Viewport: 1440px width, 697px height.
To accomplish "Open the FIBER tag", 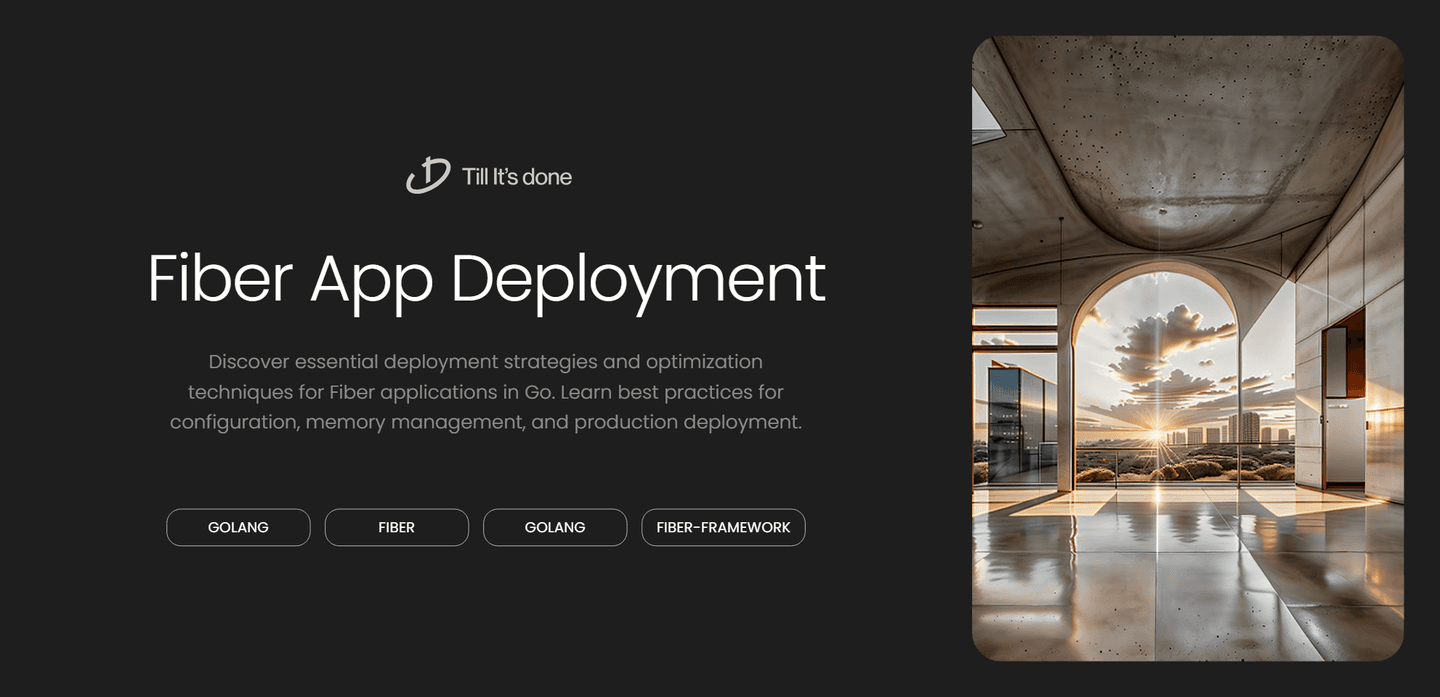I will [x=396, y=527].
